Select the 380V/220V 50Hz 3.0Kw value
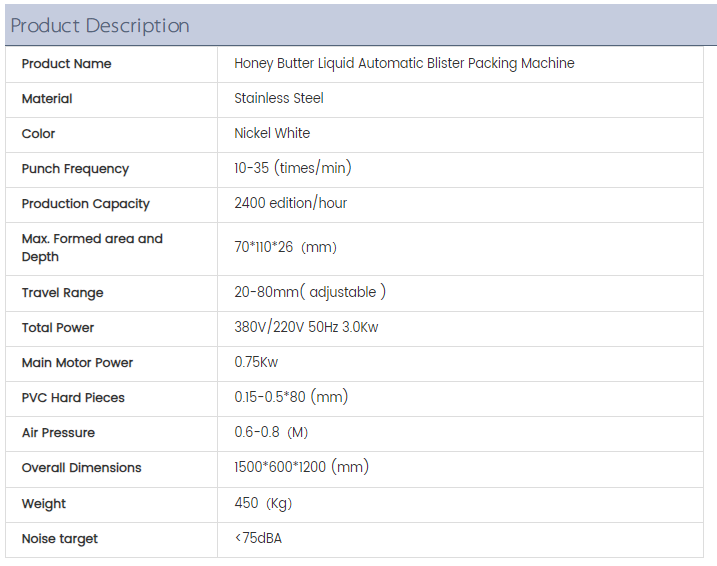The height and width of the screenshot is (566, 717). click(x=306, y=327)
